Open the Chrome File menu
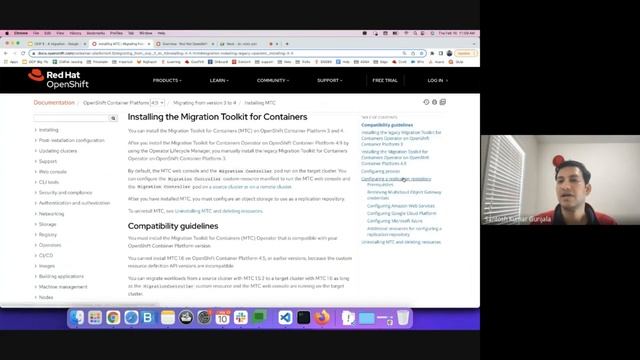 coord(36,33)
